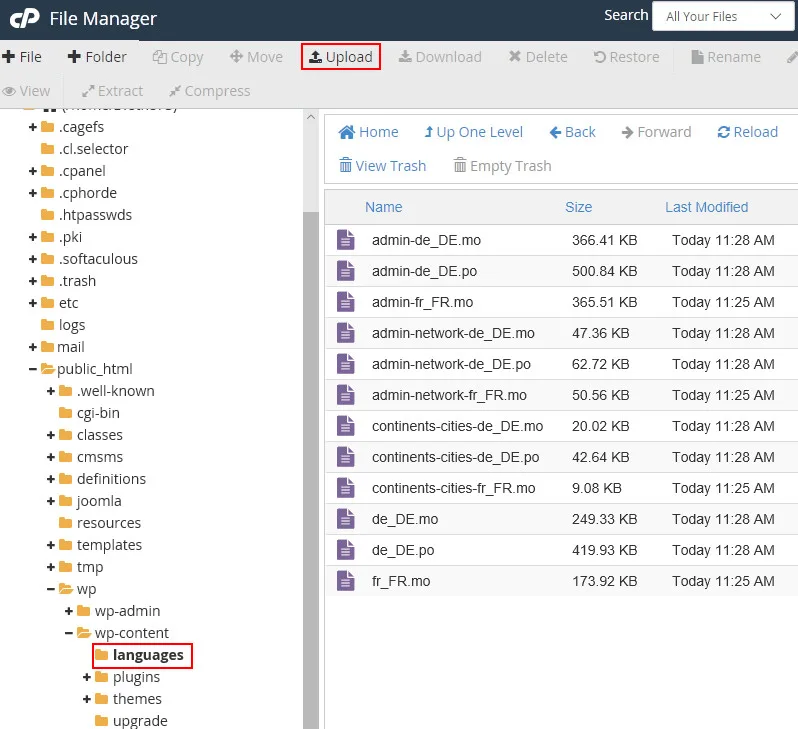This screenshot has height=729, width=798.
Task: Click the folder tree vertical scrollbar thumb
Action: coord(311,468)
